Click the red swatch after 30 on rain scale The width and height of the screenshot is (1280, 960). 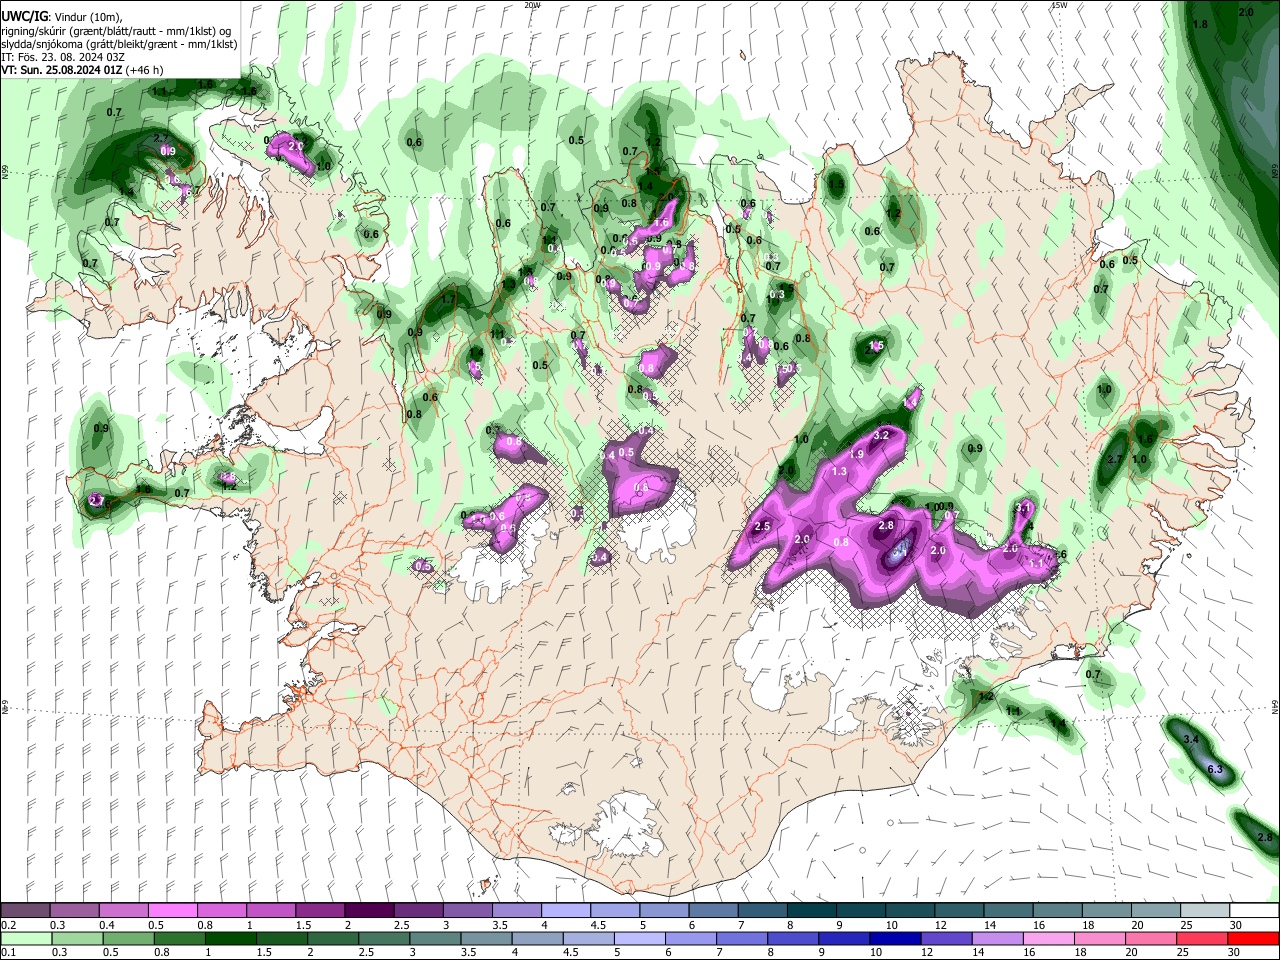[x=1254, y=939]
